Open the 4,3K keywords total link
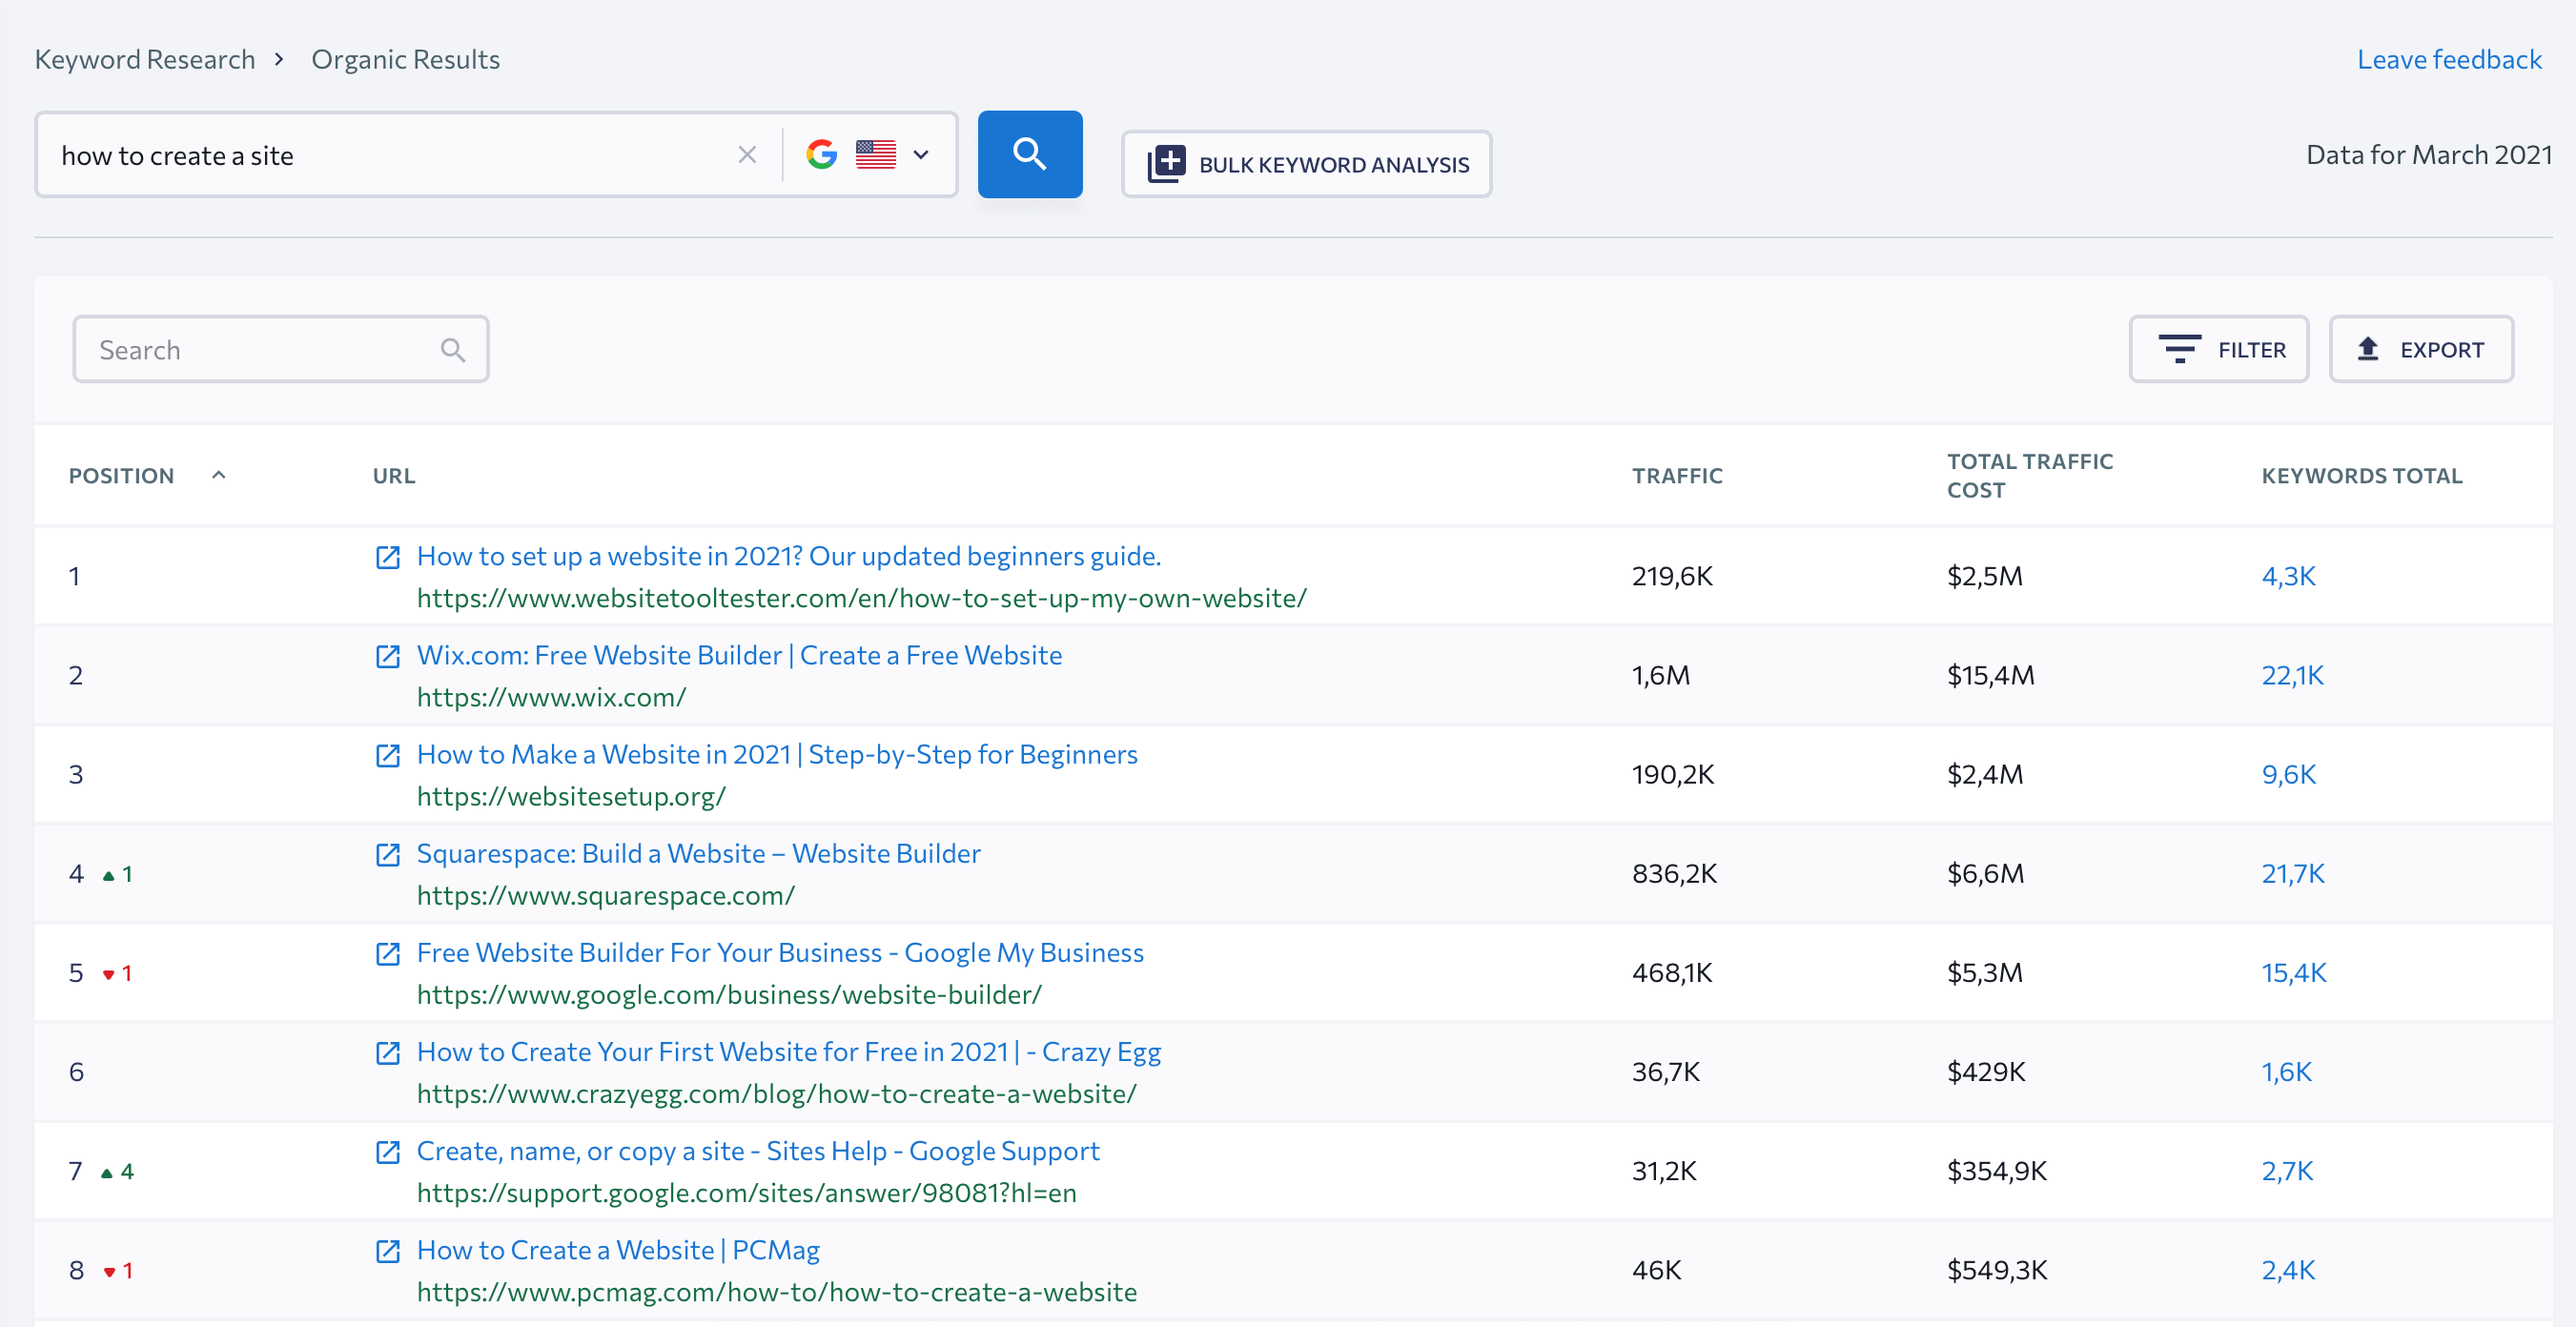This screenshot has width=2576, height=1327. click(x=2288, y=576)
